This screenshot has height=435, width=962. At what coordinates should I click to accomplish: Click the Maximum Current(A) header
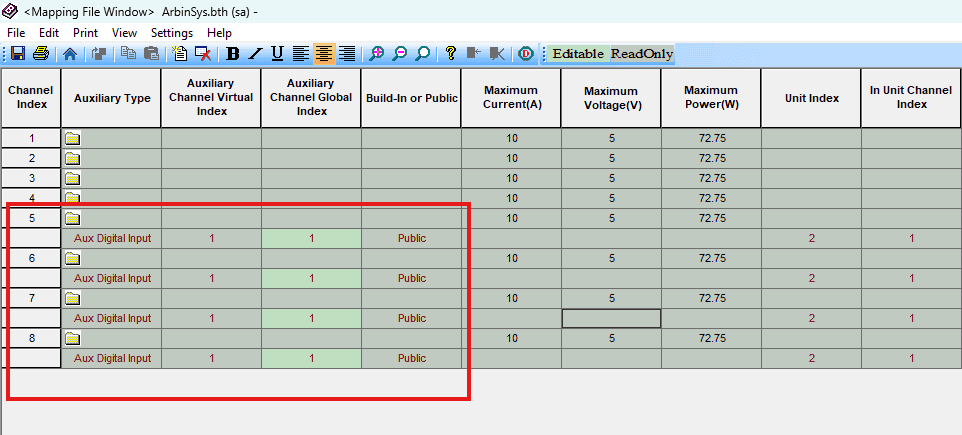[x=511, y=98]
